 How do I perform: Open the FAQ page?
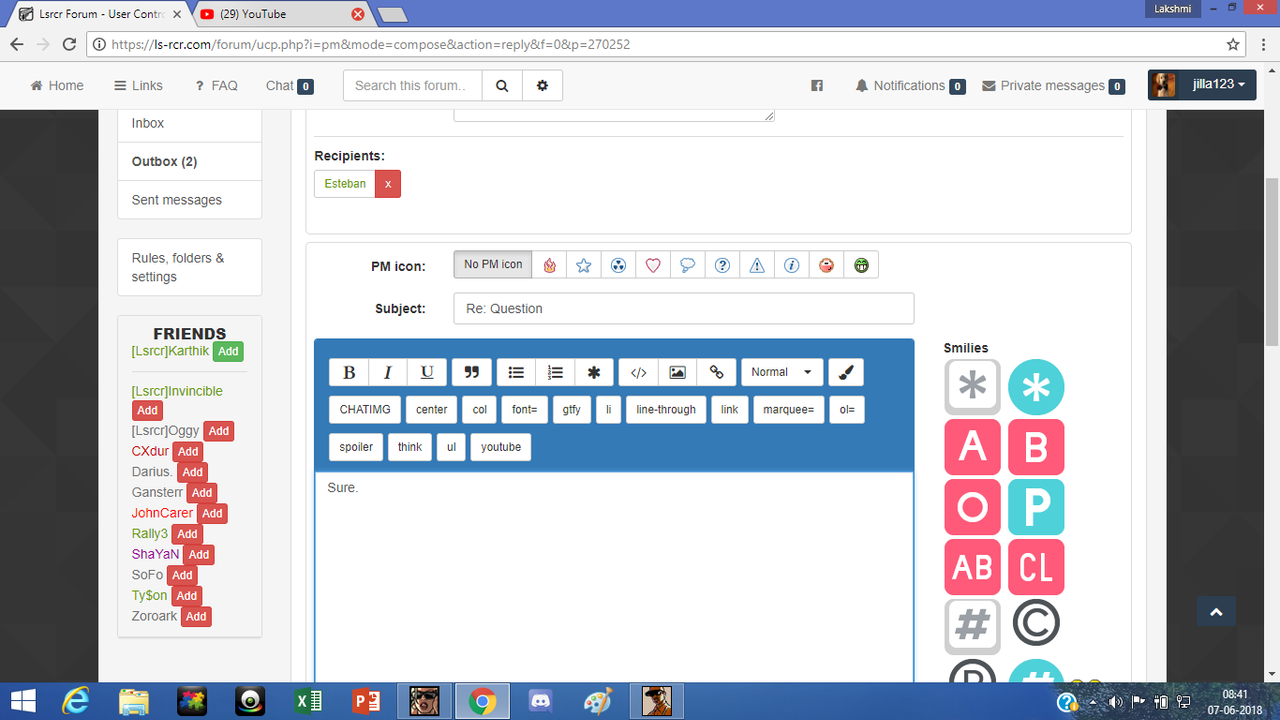point(216,86)
